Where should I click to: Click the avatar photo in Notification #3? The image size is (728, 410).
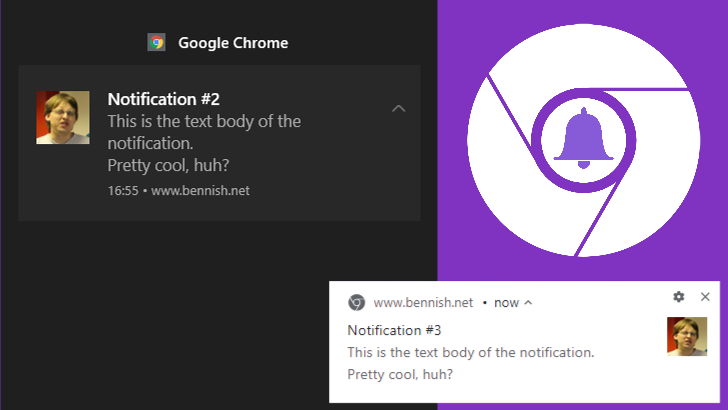[x=687, y=336]
